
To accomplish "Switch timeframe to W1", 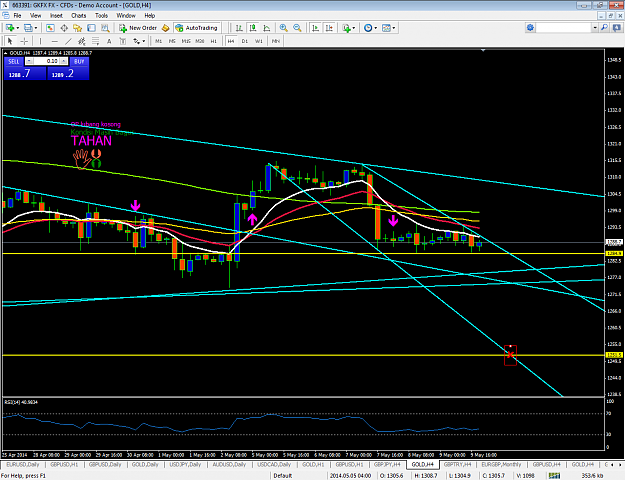I will [259, 41].
